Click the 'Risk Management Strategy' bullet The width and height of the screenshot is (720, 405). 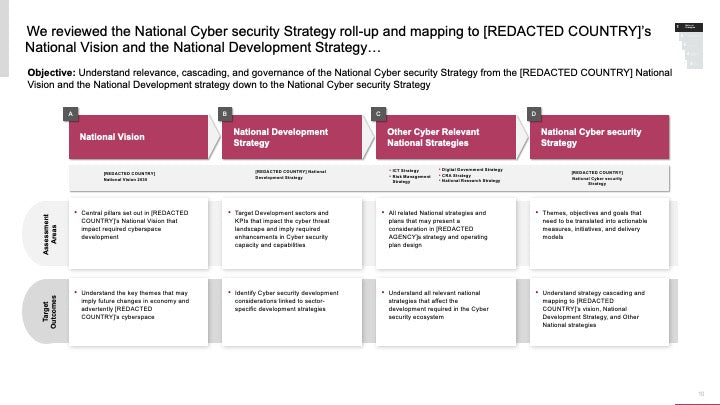point(411,179)
